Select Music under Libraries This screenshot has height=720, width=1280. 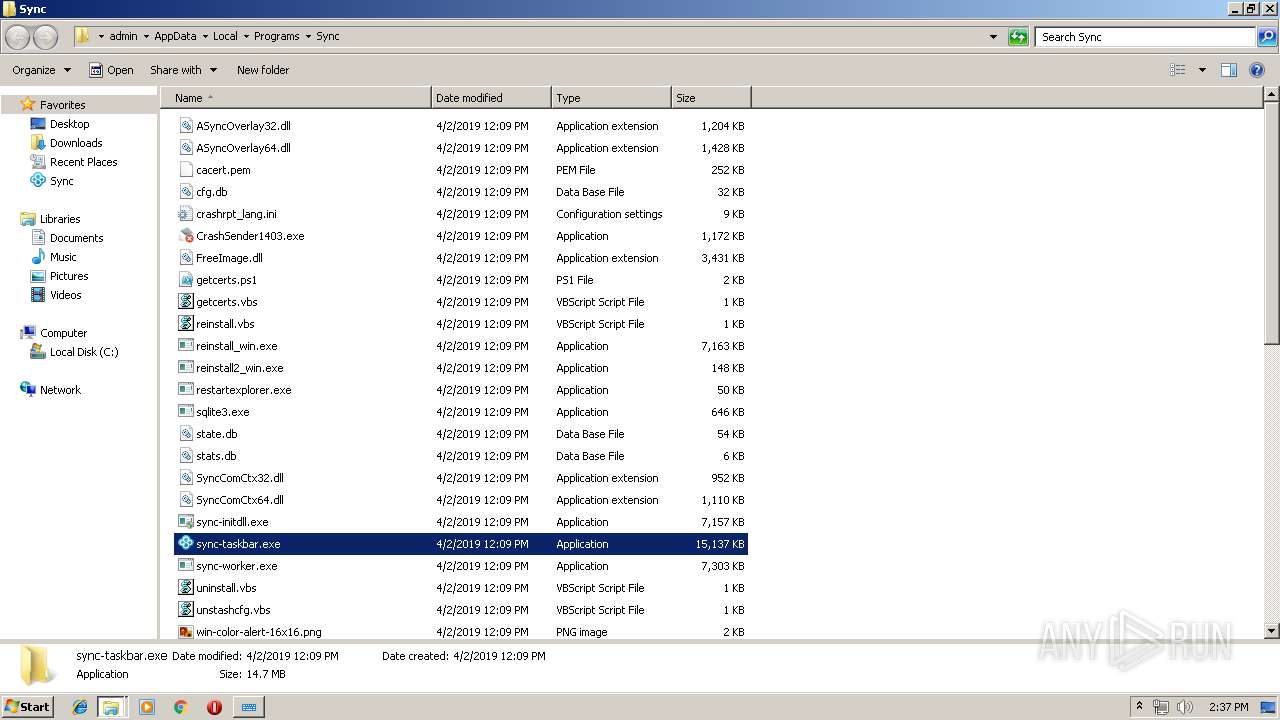pyautogui.click(x=63, y=257)
